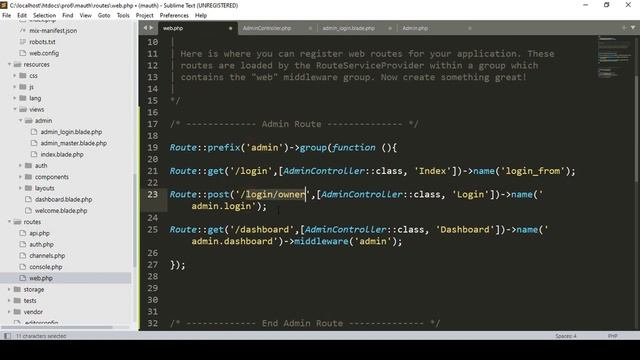Click 'login_from' text on line 21

click(532, 171)
